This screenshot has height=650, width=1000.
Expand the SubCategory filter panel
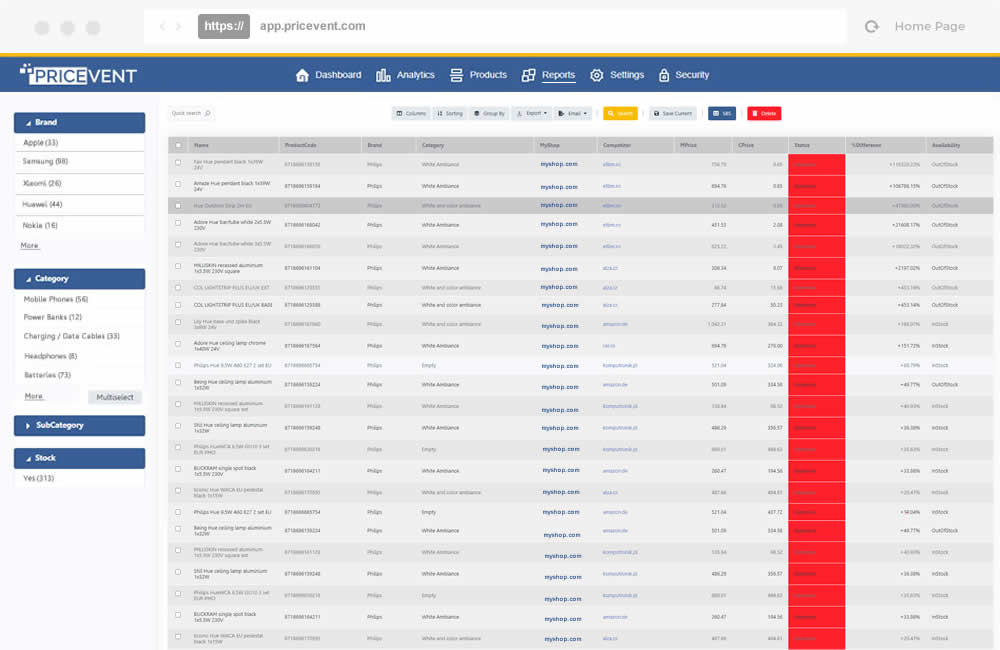point(79,426)
